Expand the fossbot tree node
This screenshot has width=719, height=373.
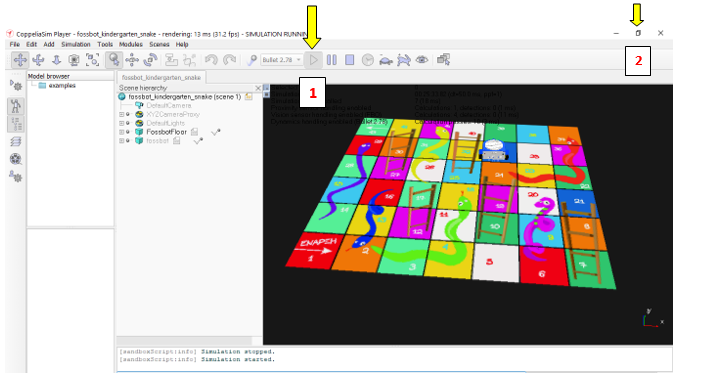[x=122, y=141]
